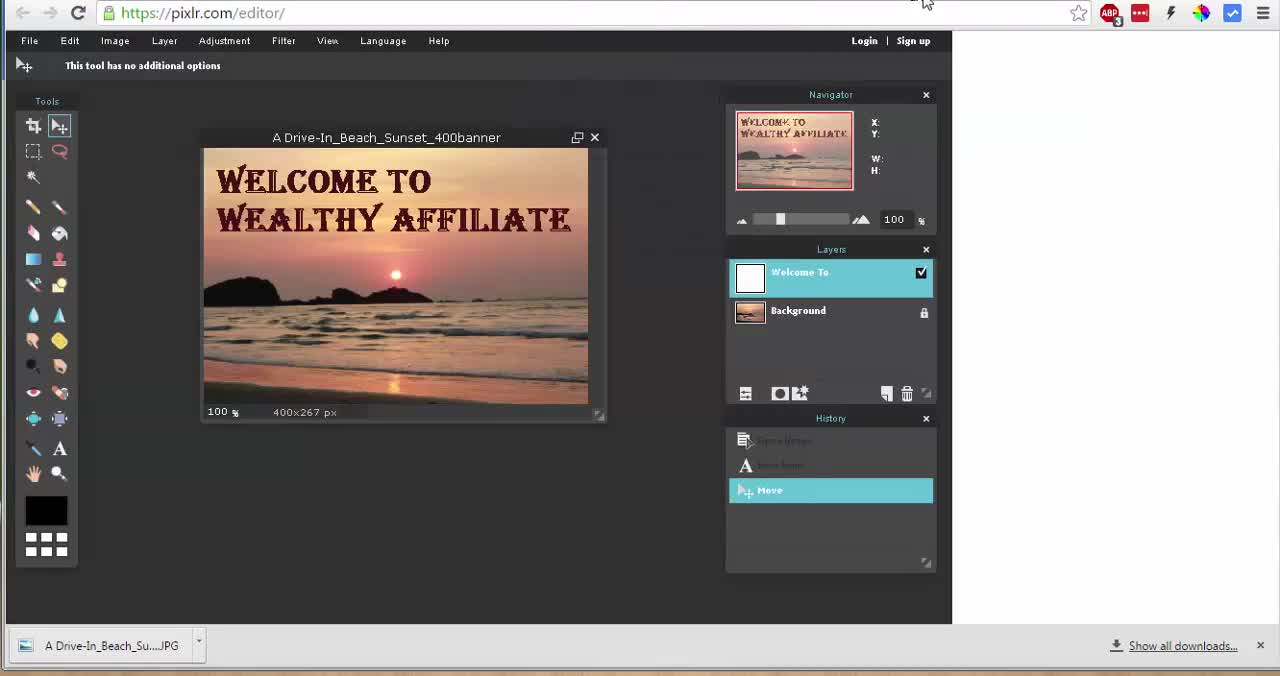
Task: Select the Sharpen tool
Action: tap(59, 315)
